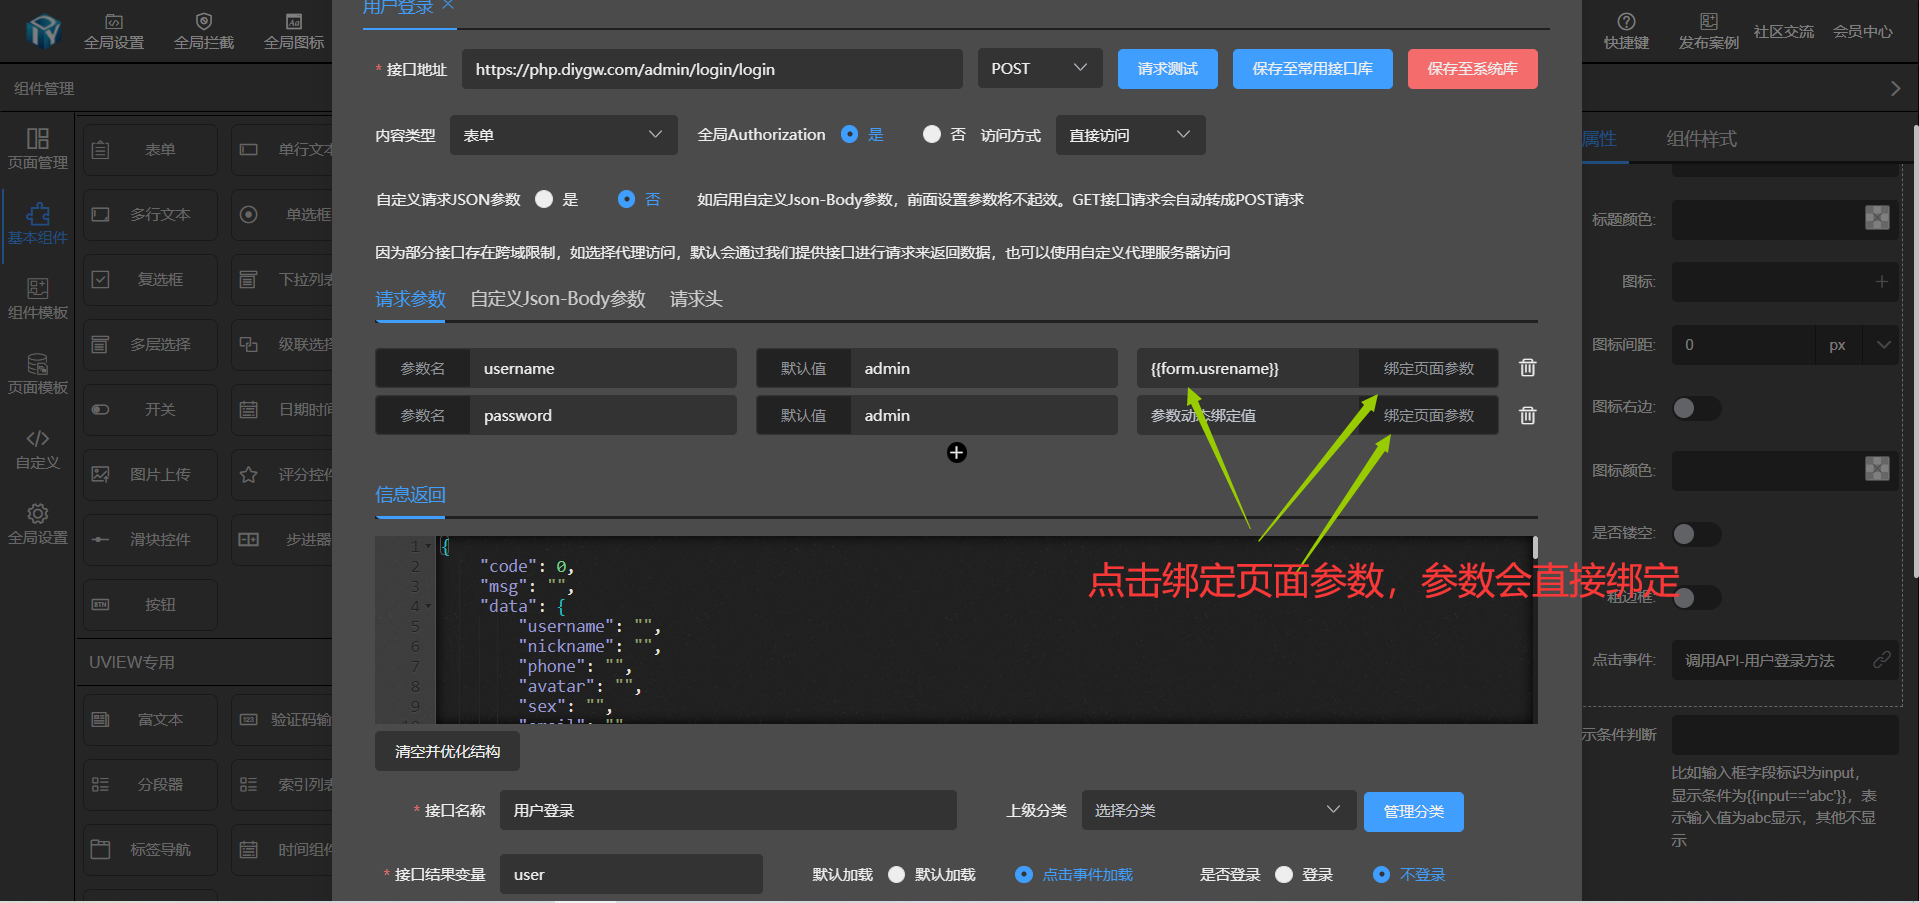The height and width of the screenshot is (903, 1919).
Task: Switch to 自定义Json-Body参数 tab
Action: pos(558,299)
